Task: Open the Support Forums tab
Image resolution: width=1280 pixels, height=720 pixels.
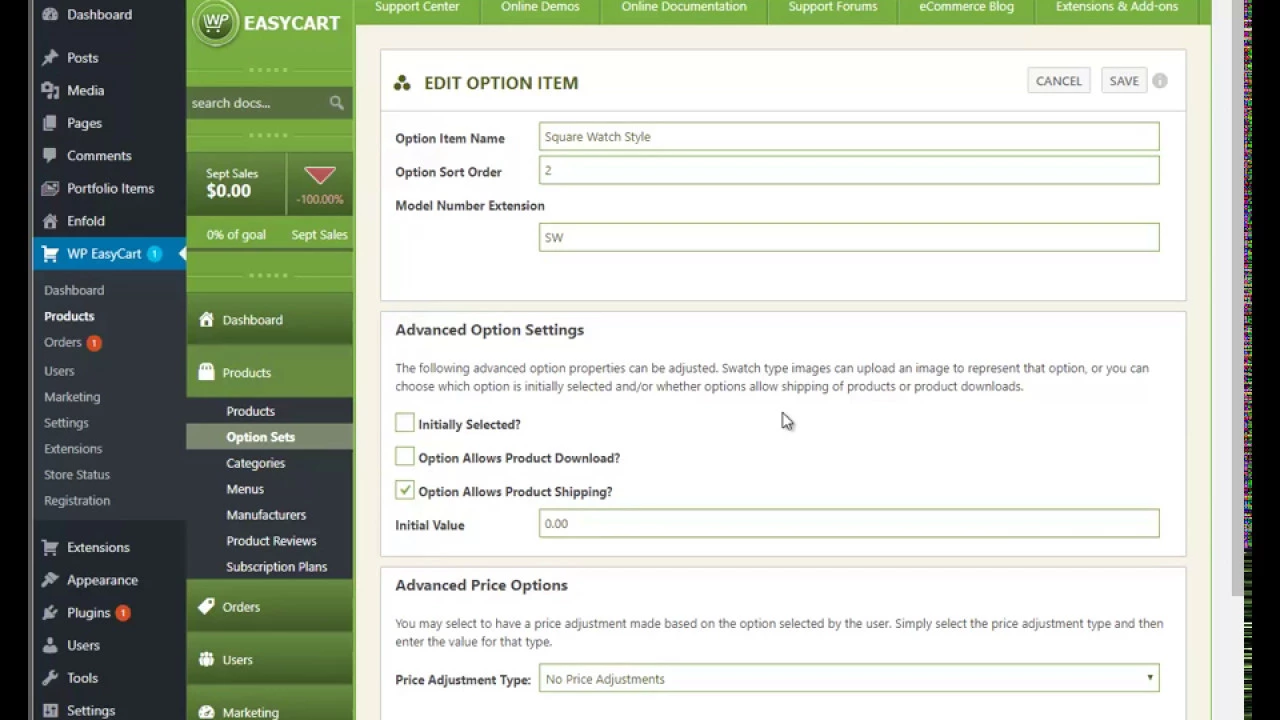Action: pyautogui.click(x=833, y=9)
